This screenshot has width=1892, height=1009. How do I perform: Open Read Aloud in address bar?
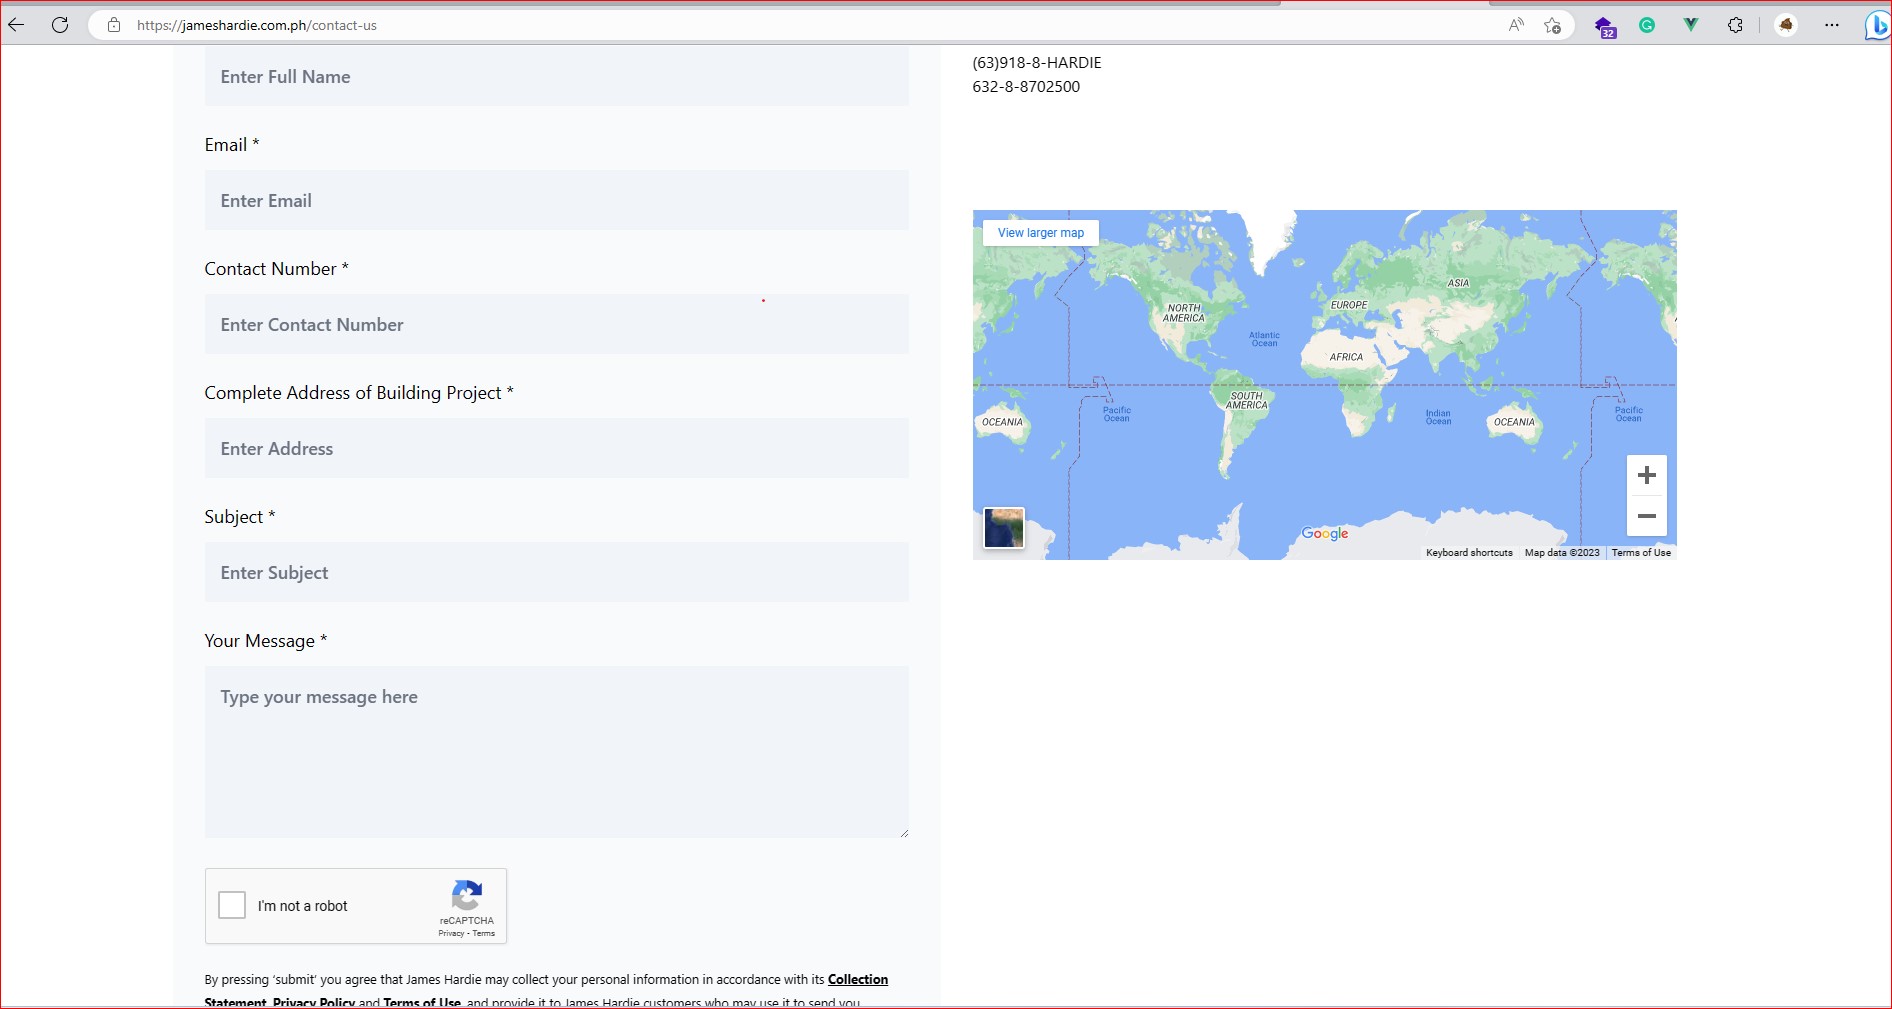point(1516,25)
